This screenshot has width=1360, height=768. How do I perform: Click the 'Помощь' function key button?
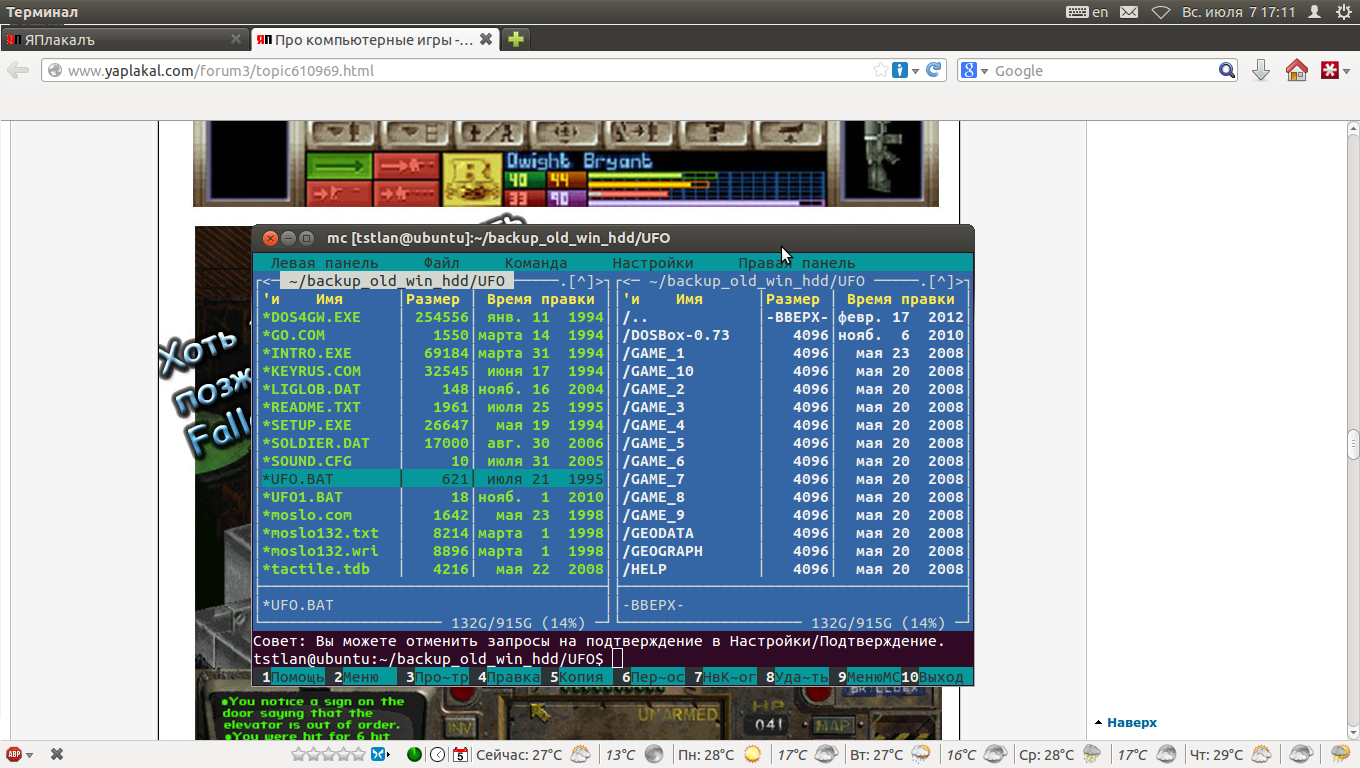[293, 677]
